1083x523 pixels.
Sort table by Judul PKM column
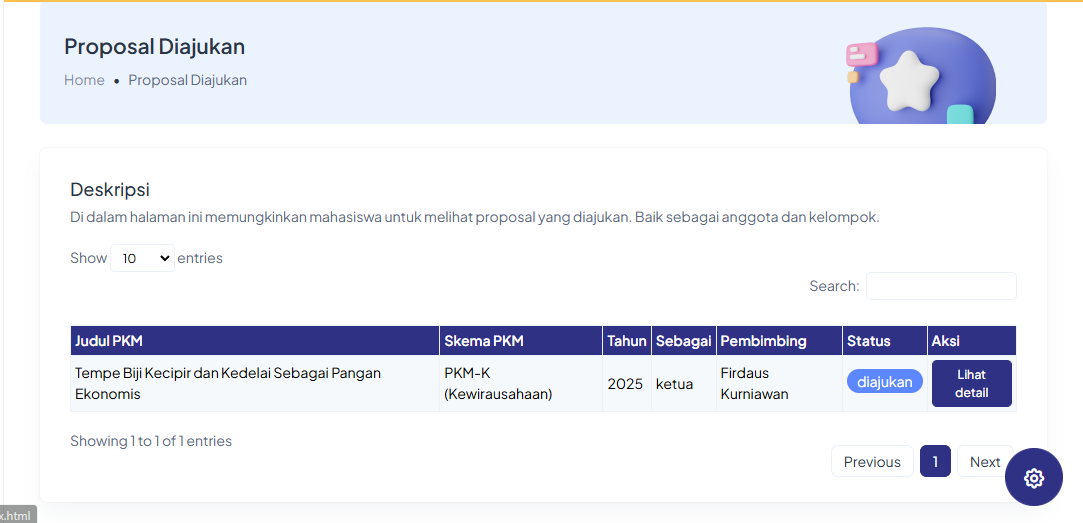(254, 341)
